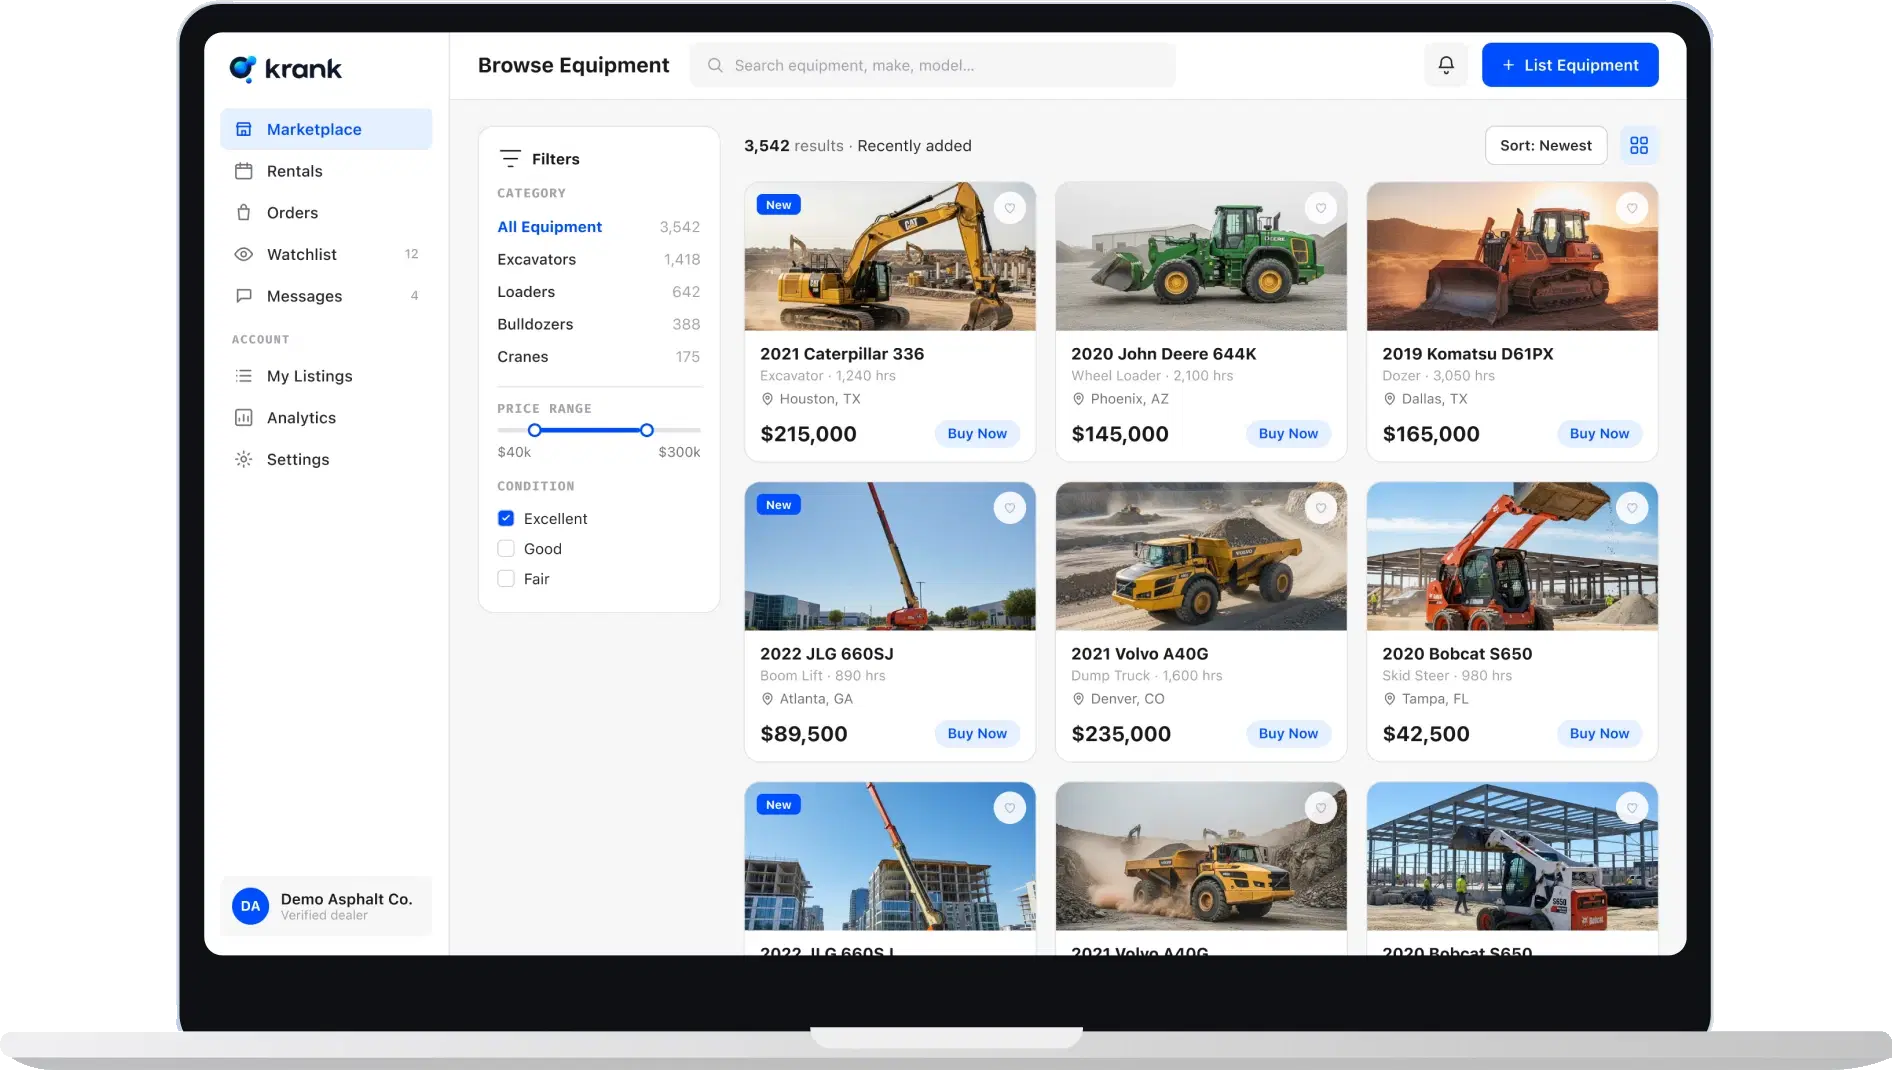This screenshot has height=1070, width=1892.
Task: Click the Phoenix, AZ location pin
Action: (x=1079, y=399)
